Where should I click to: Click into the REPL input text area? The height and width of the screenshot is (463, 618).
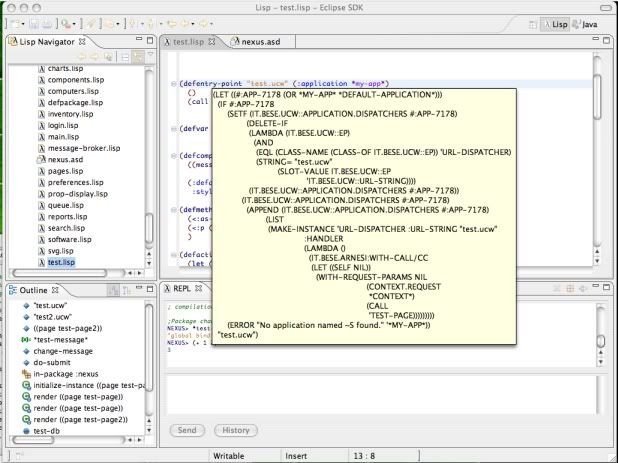[x=382, y=395]
